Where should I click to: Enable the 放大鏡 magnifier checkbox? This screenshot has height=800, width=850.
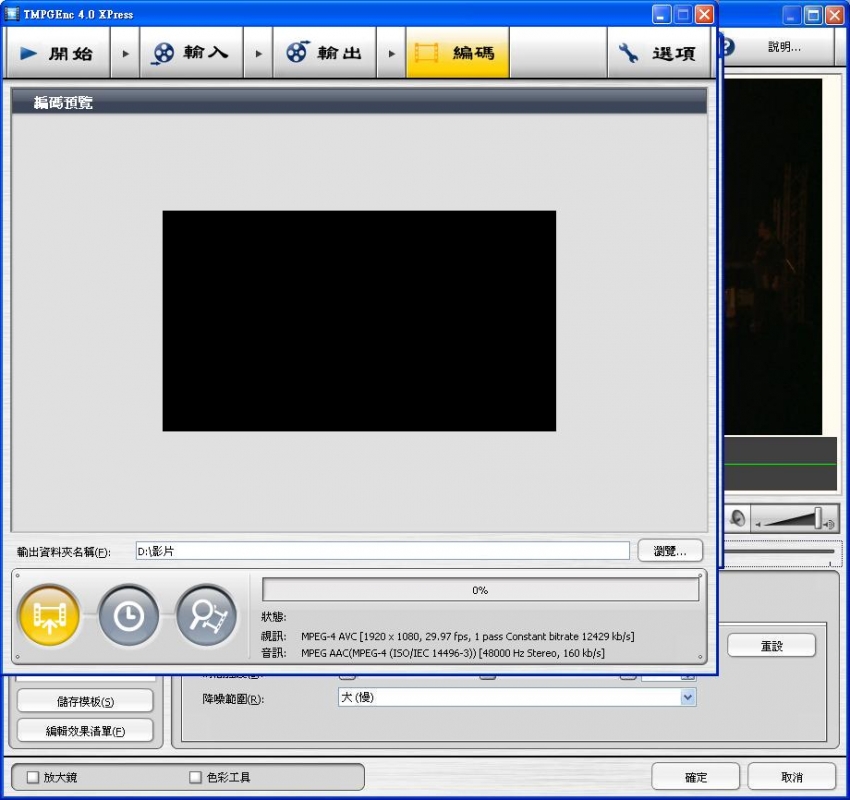[33, 777]
